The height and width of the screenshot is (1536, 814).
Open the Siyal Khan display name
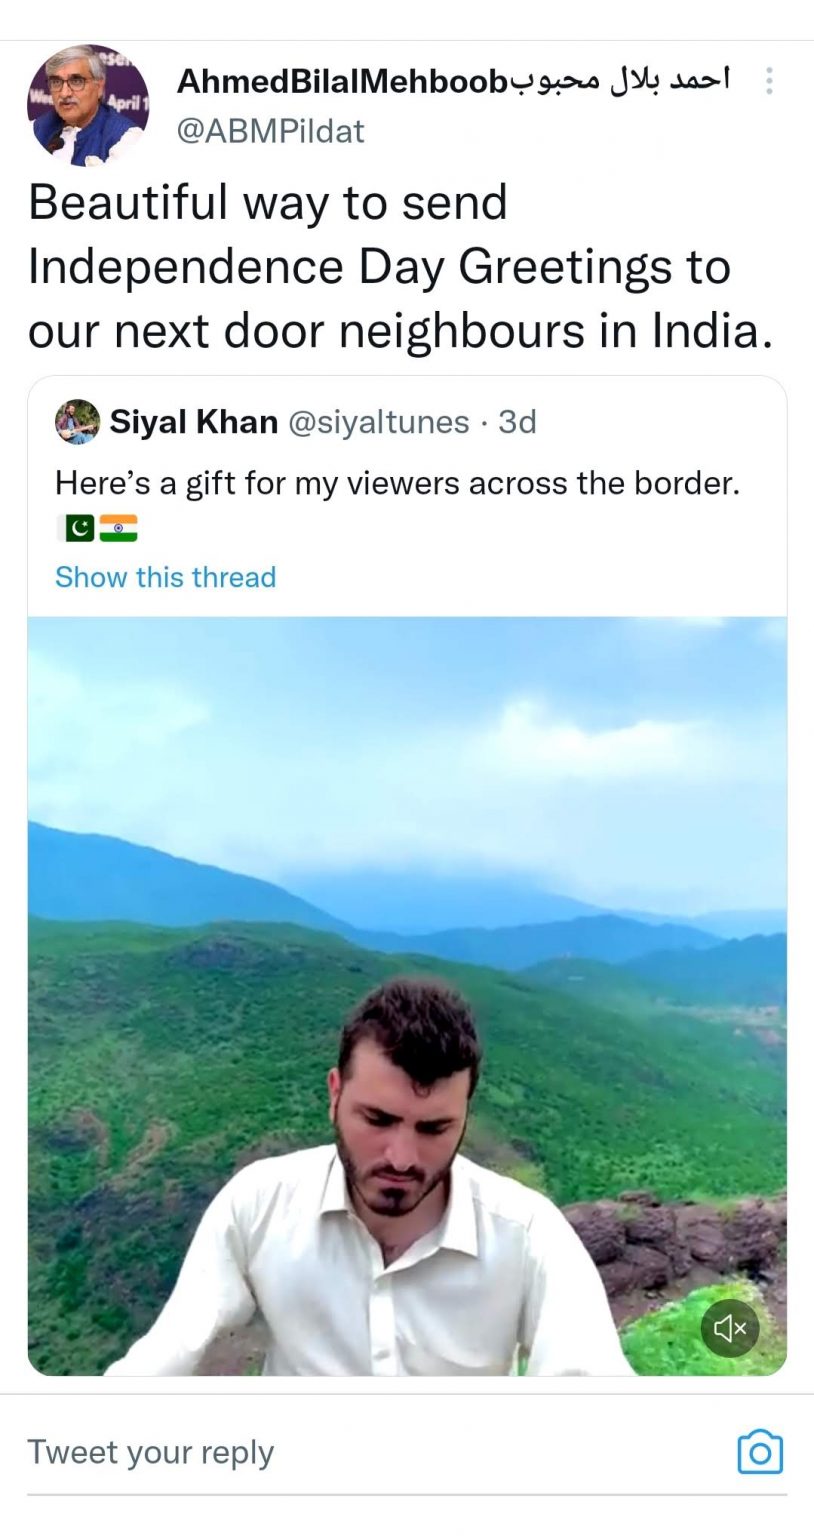(193, 422)
